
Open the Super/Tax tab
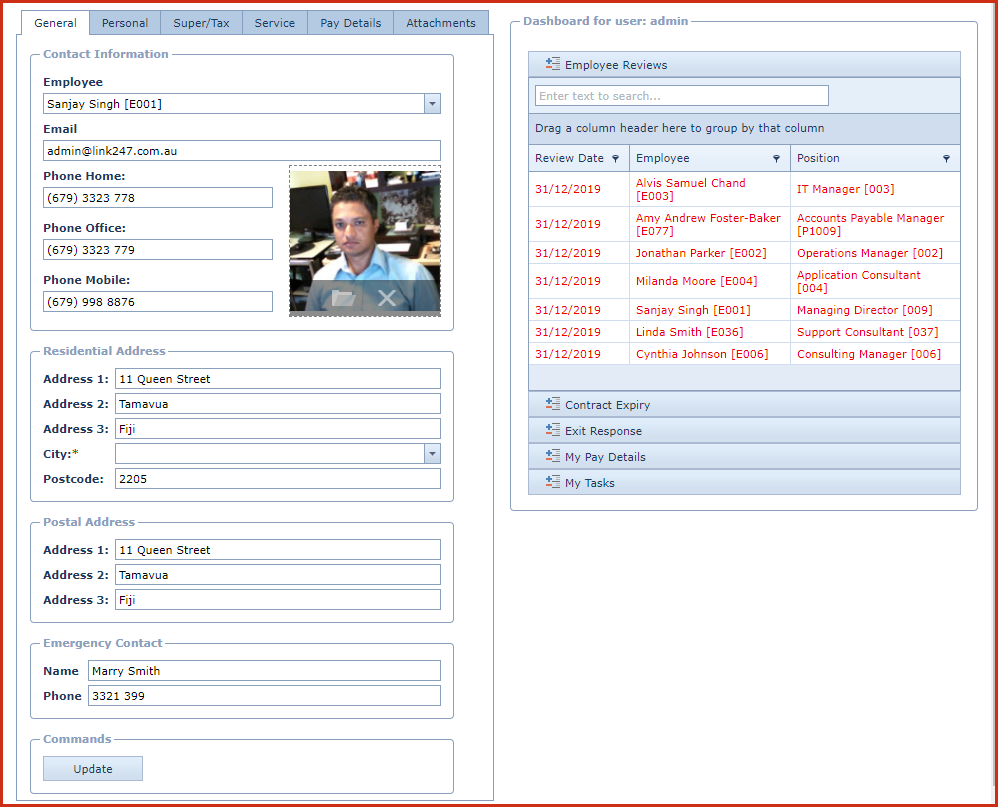coord(201,23)
